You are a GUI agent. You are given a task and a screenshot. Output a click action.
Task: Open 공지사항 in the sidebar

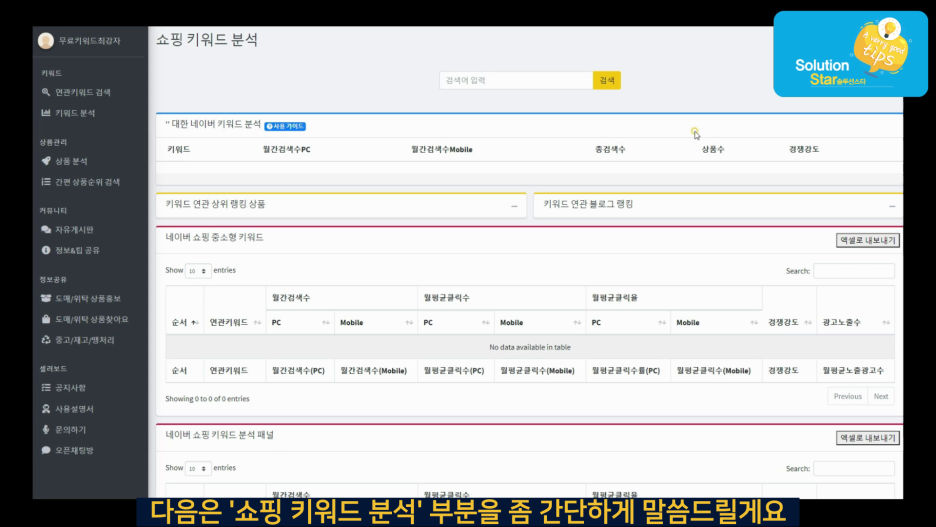[x=70, y=388]
